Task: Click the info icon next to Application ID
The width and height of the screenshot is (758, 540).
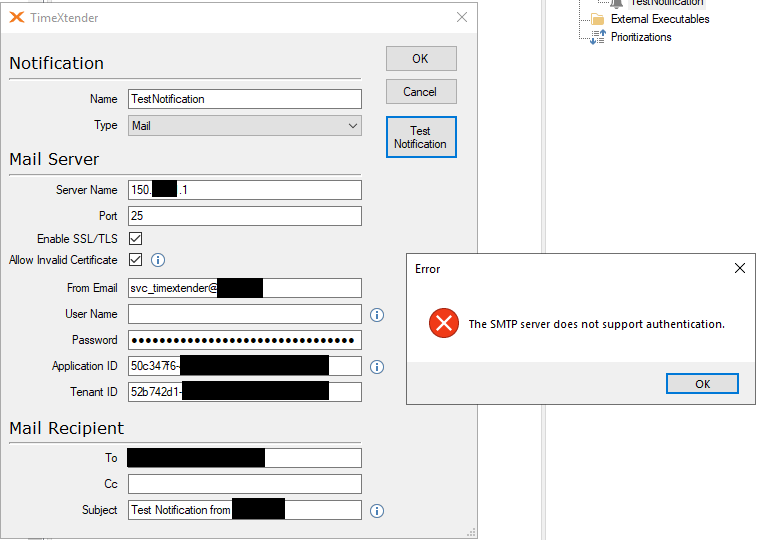Action: coord(377,367)
